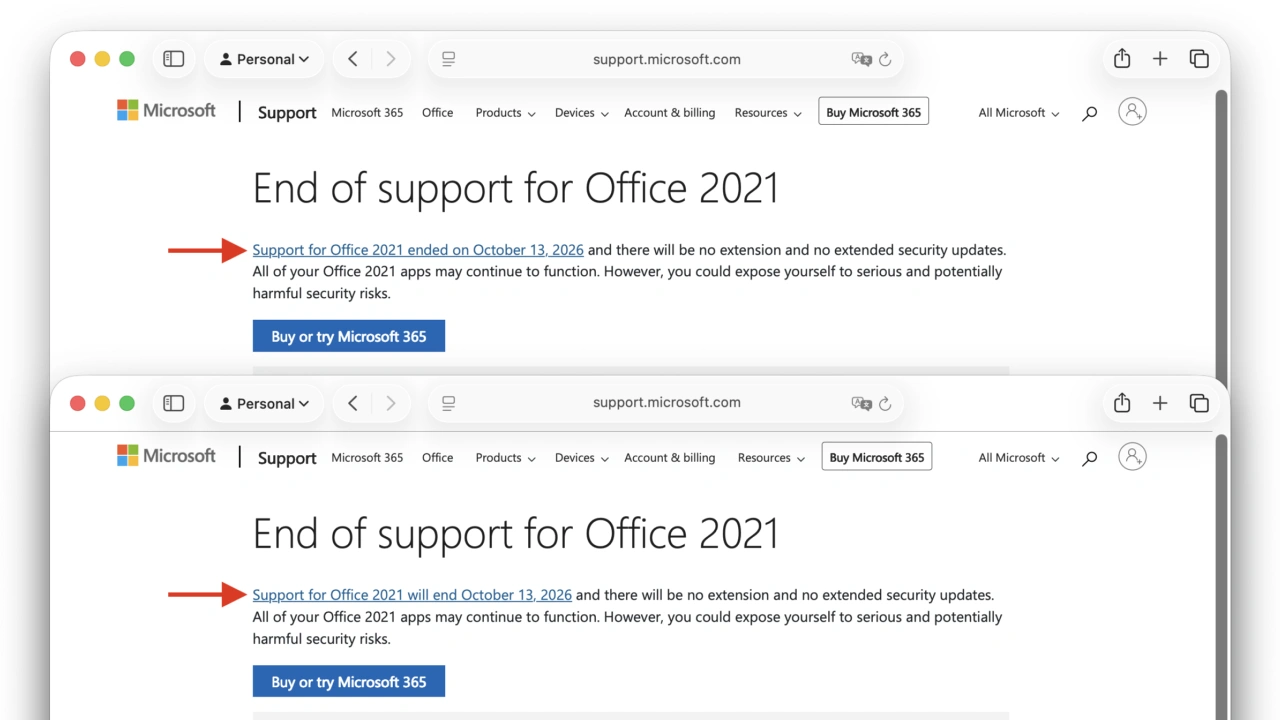Expand Resources menu in upper window

pyautogui.click(x=768, y=113)
